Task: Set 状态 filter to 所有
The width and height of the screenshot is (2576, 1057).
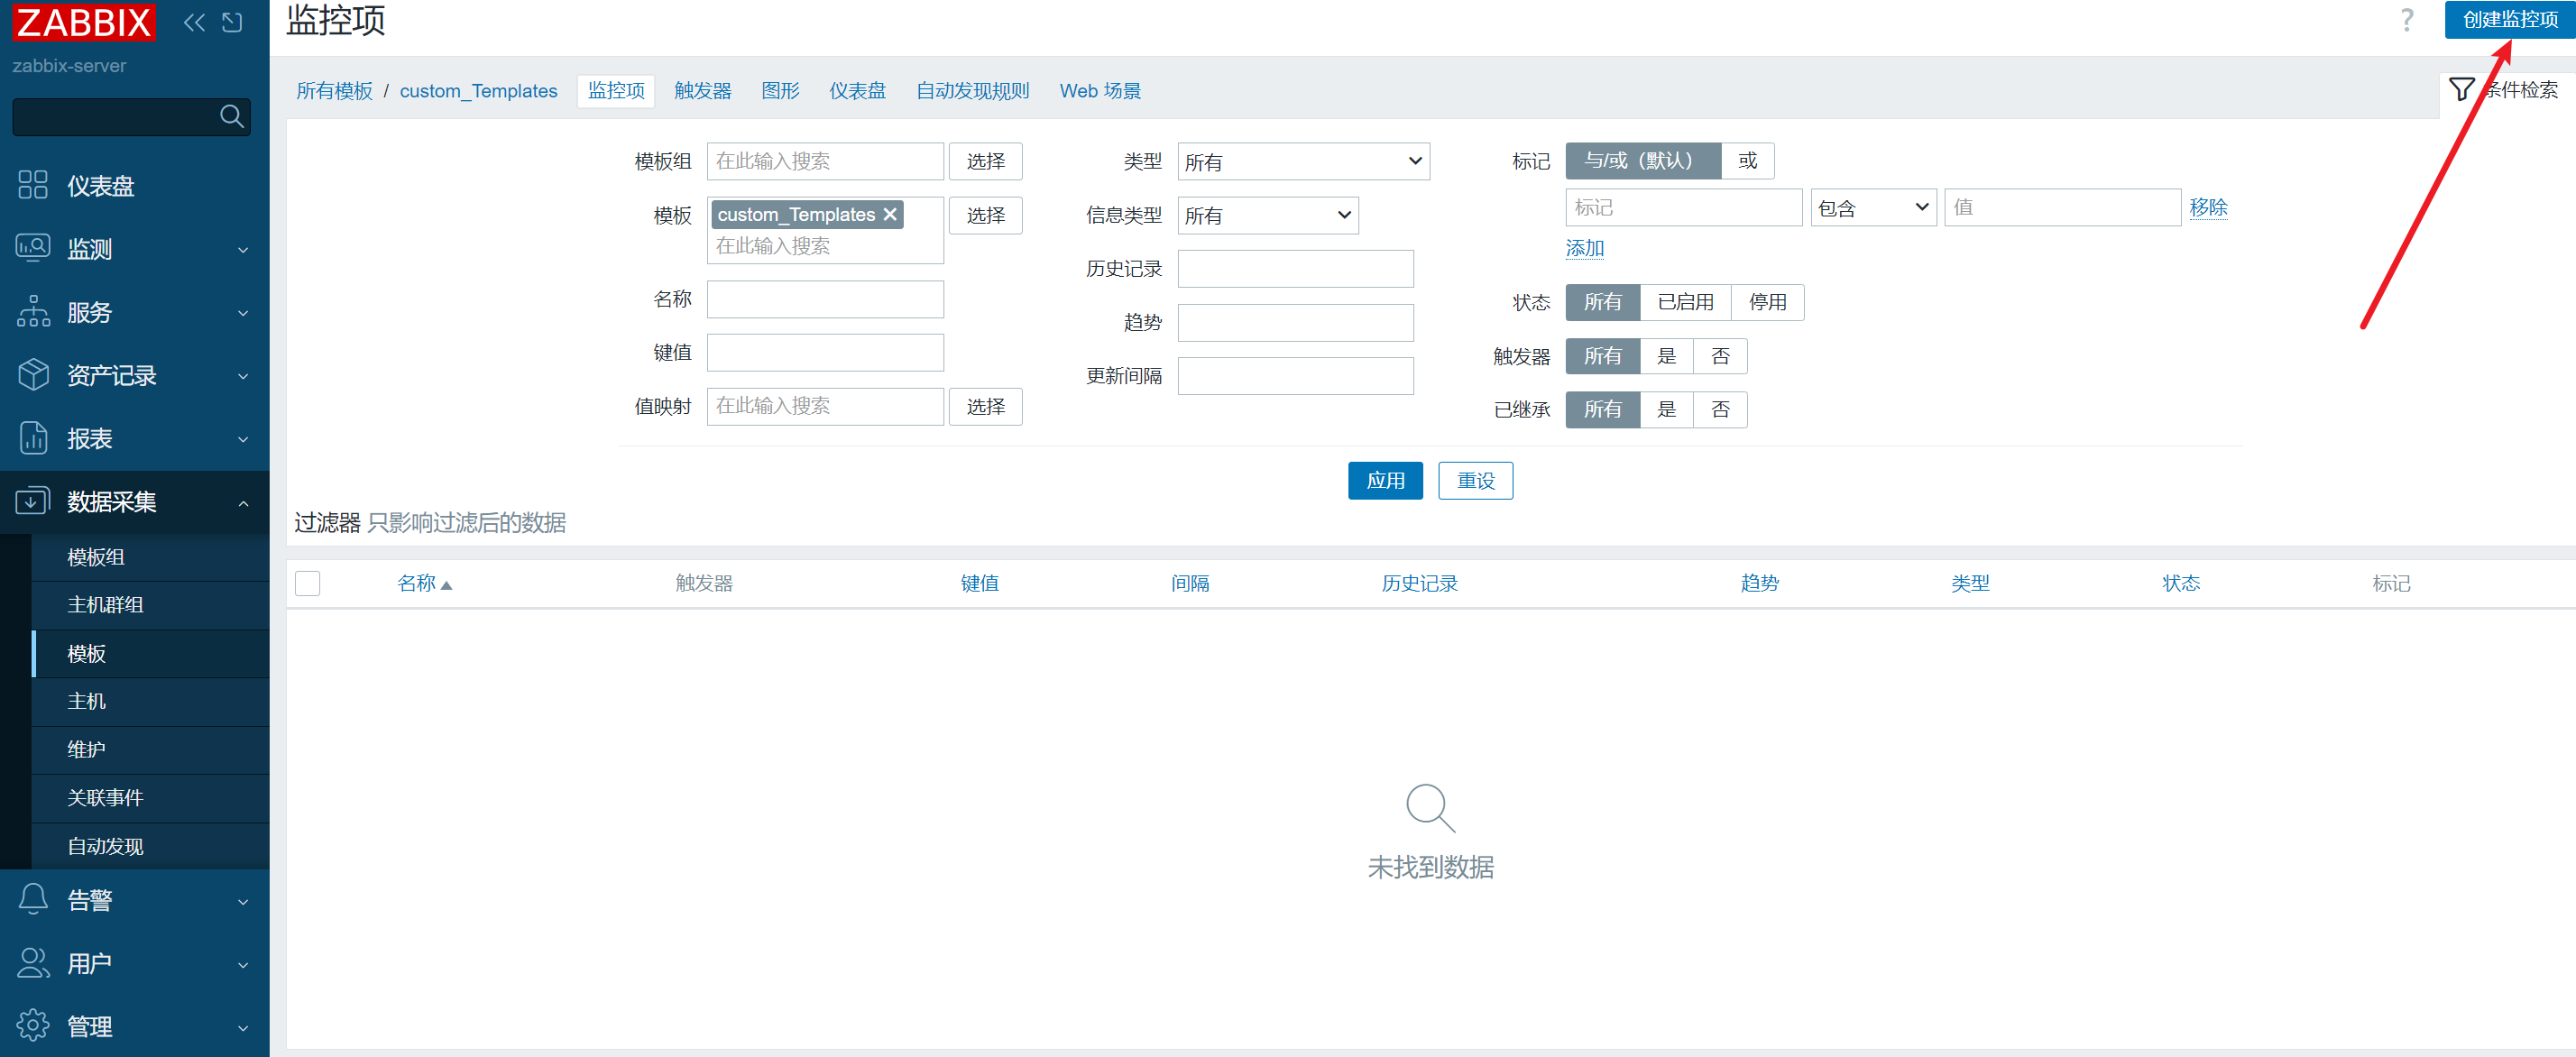Action: [x=1602, y=301]
